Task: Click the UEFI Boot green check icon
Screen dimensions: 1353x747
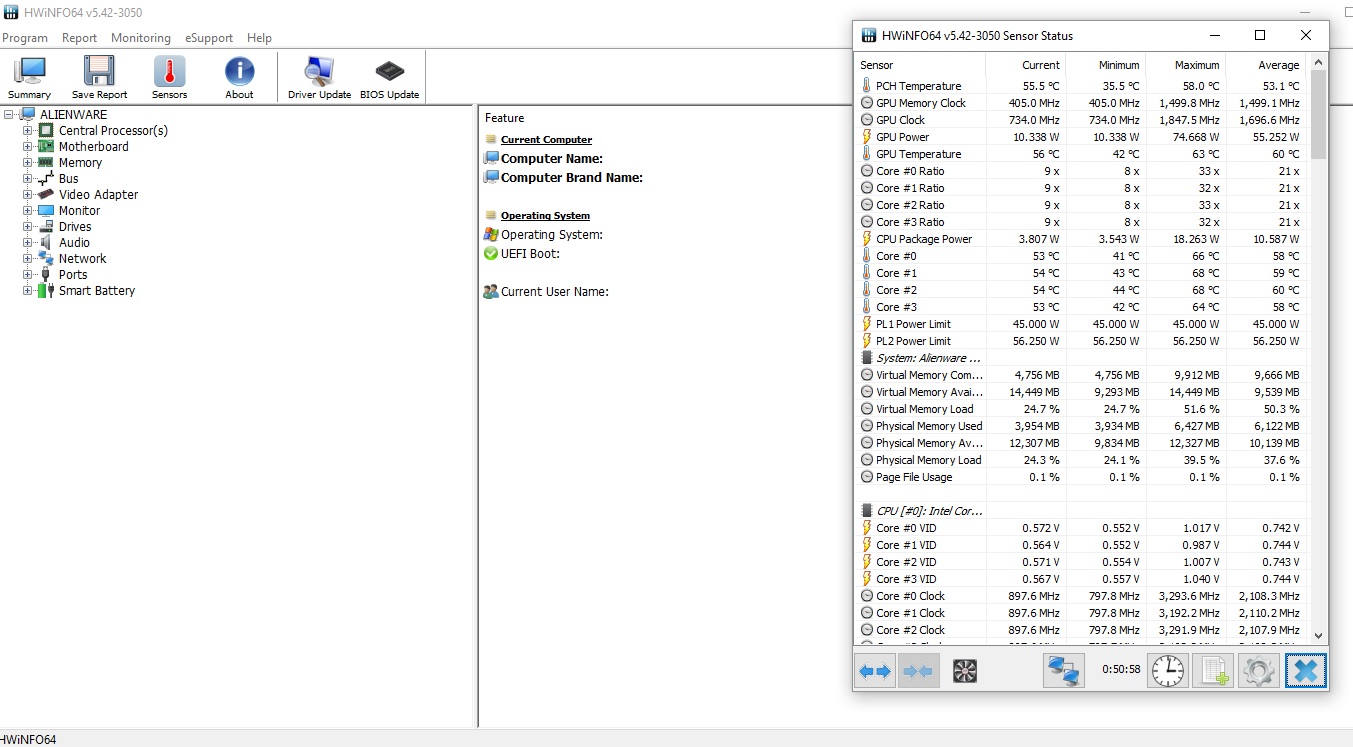Action: click(x=490, y=253)
